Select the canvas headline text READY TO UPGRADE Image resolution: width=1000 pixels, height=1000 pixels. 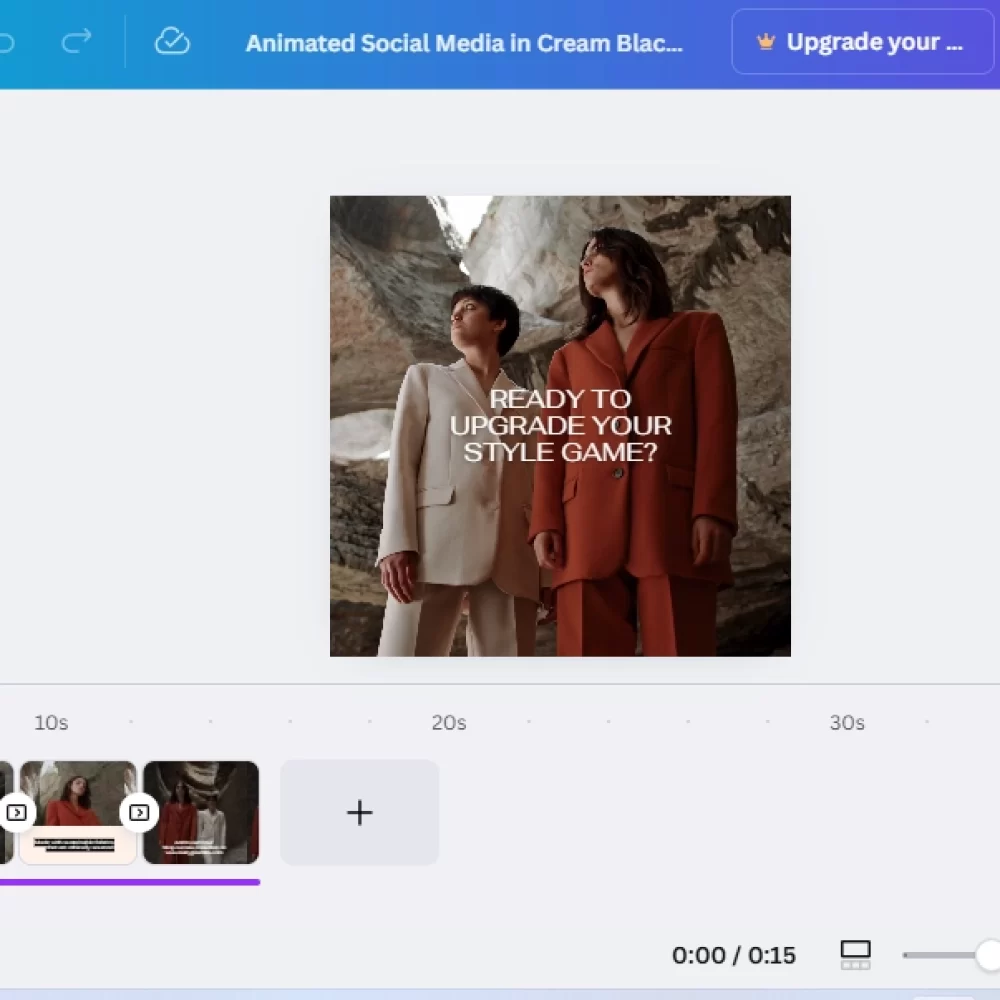click(x=560, y=425)
